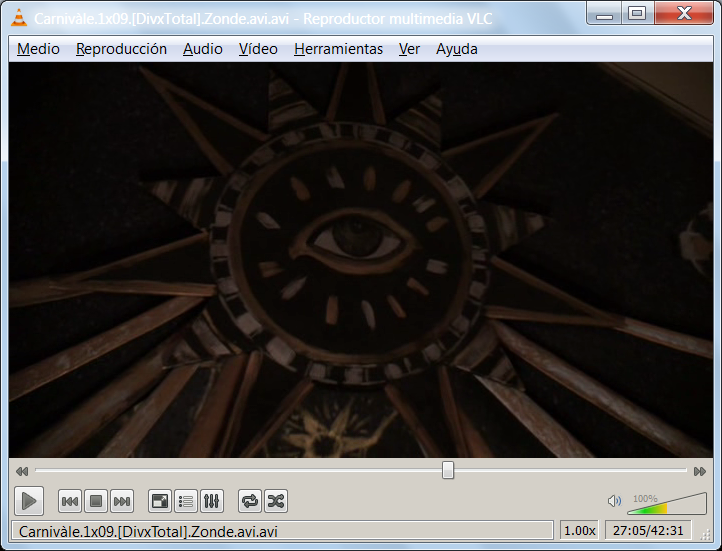Jump forward using the right seek arrows
The height and width of the screenshot is (551, 722).
[699, 471]
